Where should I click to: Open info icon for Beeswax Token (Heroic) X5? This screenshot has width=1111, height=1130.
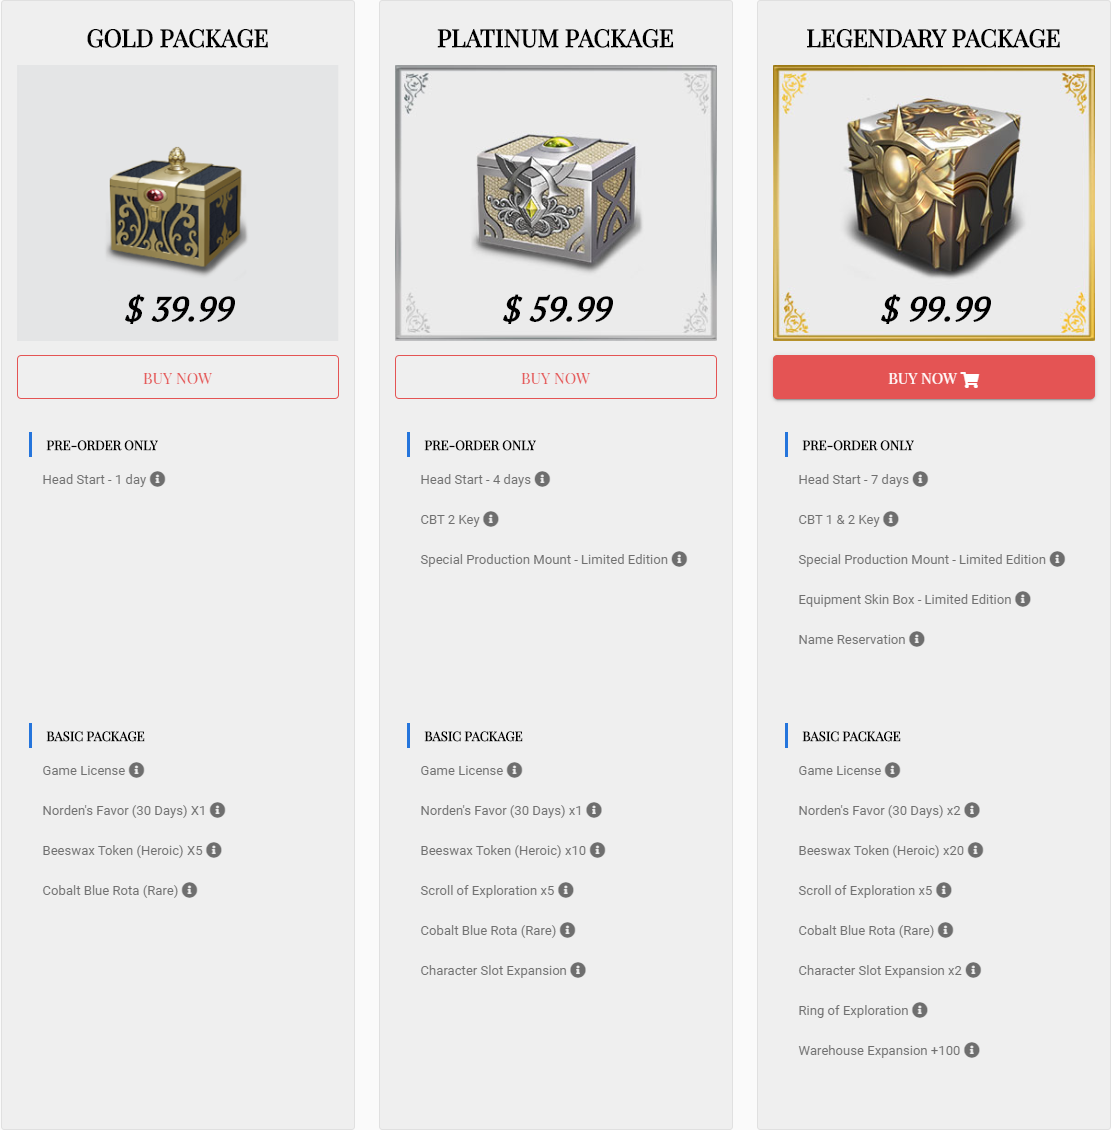(x=214, y=850)
